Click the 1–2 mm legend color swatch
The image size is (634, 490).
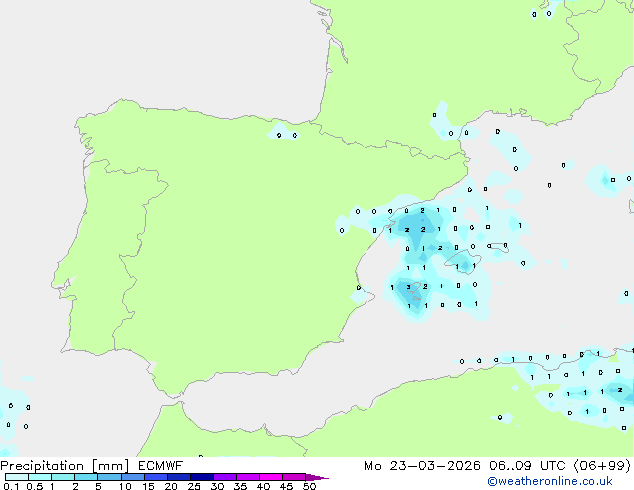coord(63,477)
